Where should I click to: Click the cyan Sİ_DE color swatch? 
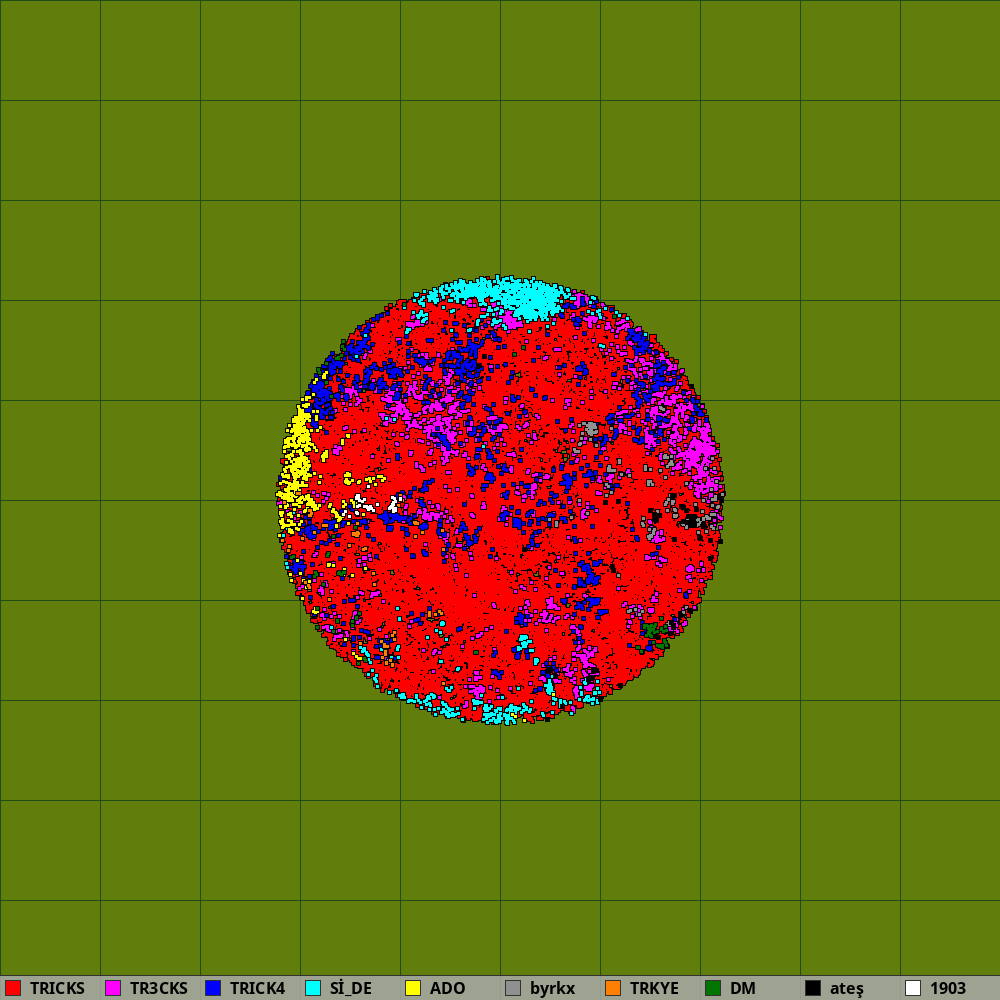tap(313, 988)
